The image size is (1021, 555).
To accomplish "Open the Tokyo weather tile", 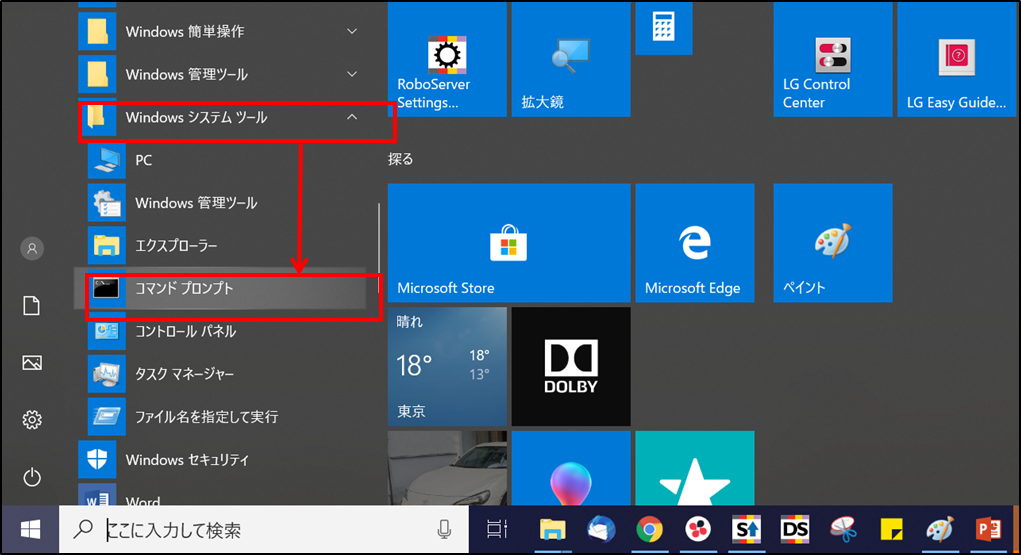I will pyautogui.click(x=447, y=366).
